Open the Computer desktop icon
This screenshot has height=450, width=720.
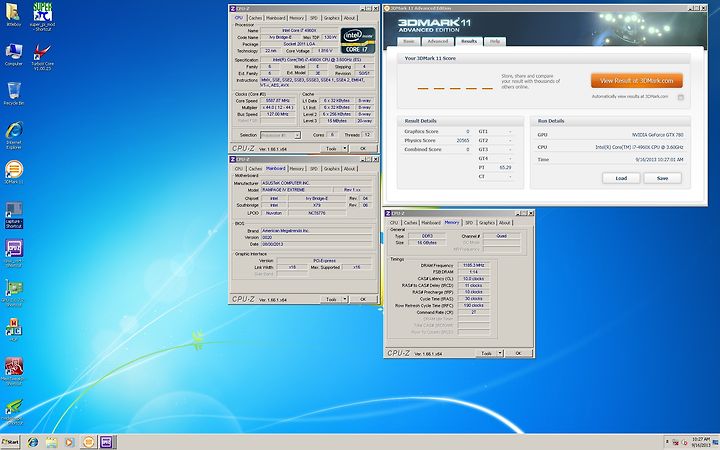point(13,54)
